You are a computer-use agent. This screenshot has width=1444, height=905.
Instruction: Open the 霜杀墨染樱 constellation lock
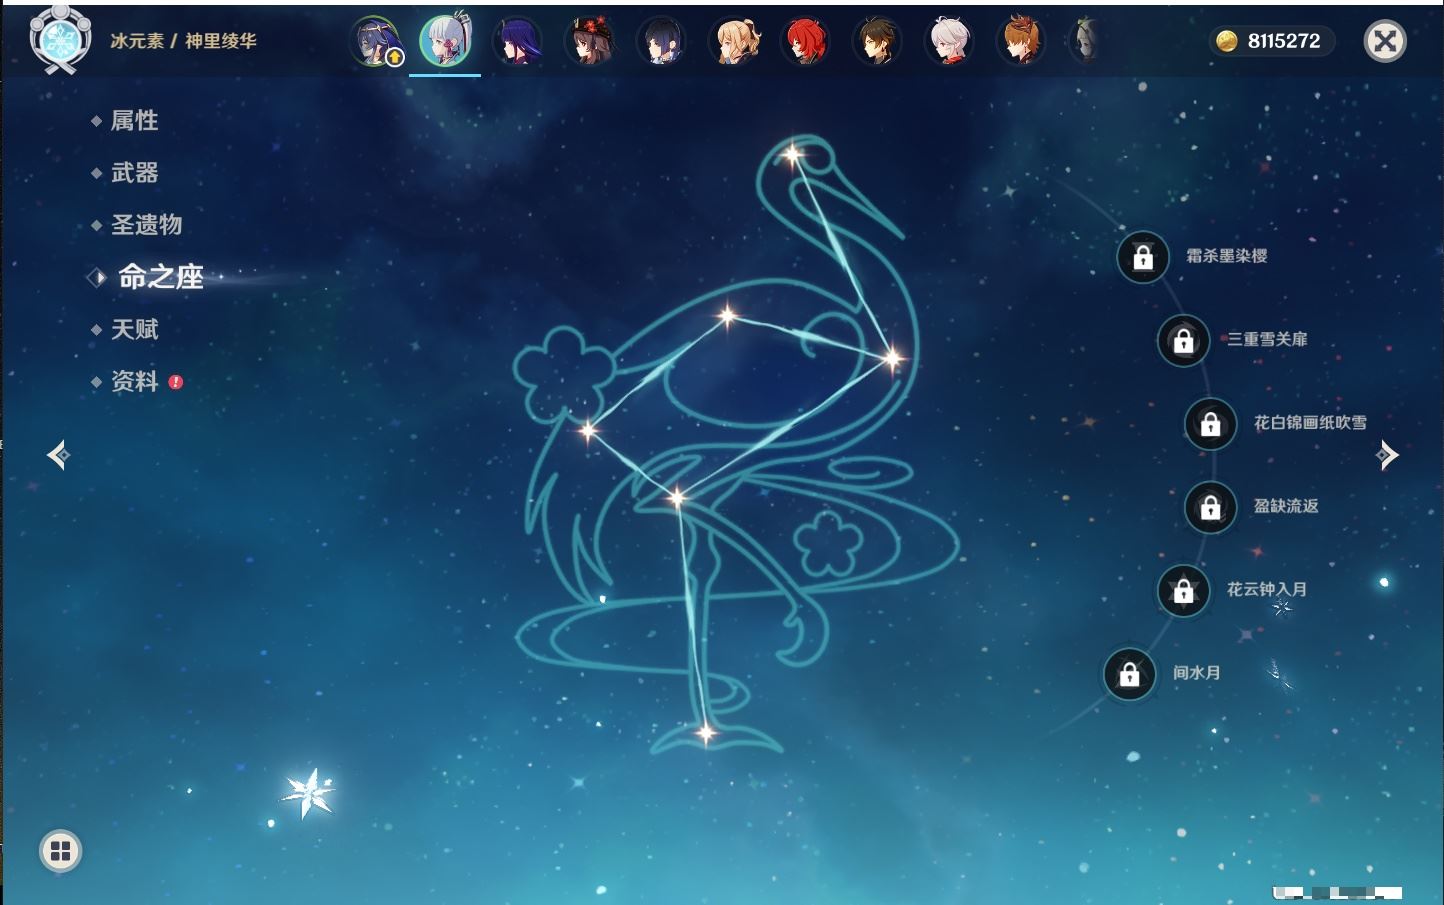click(1143, 257)
